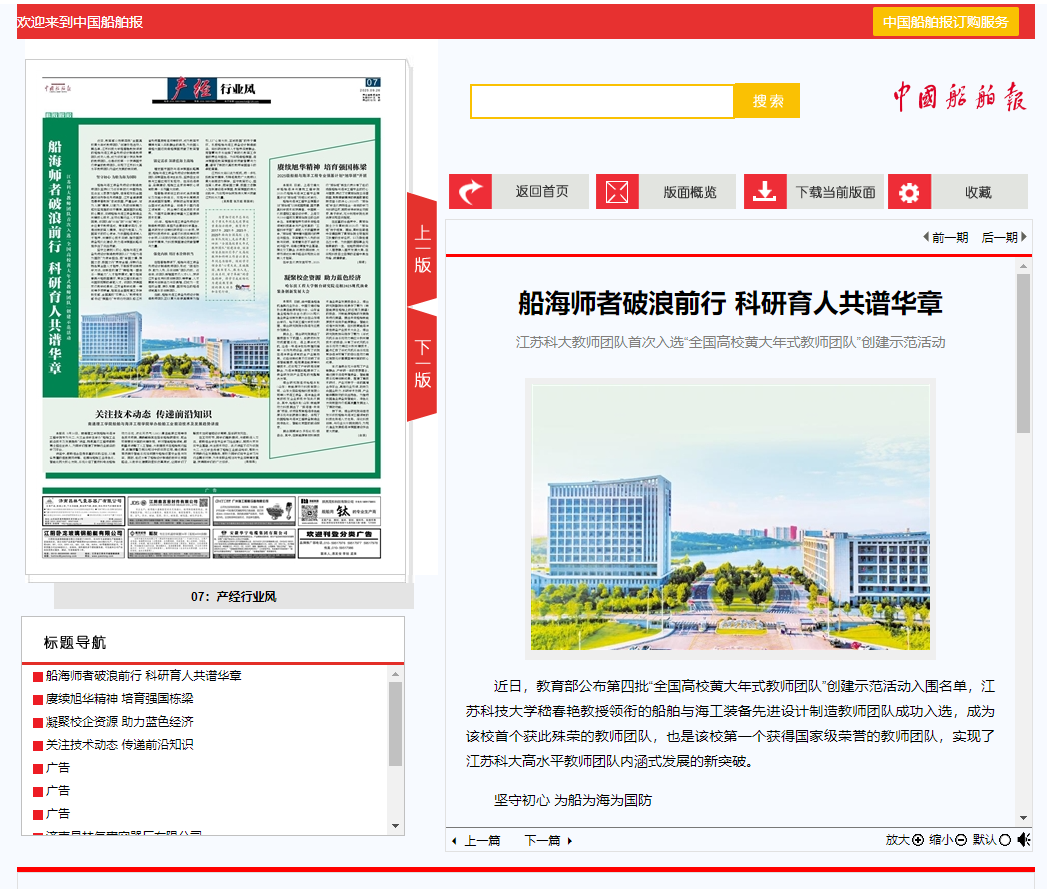Image resolution: width=1047 pixels, height=889 pixels.
Task: Flip to next page with 下一版 tab
Action: point(422,364)
